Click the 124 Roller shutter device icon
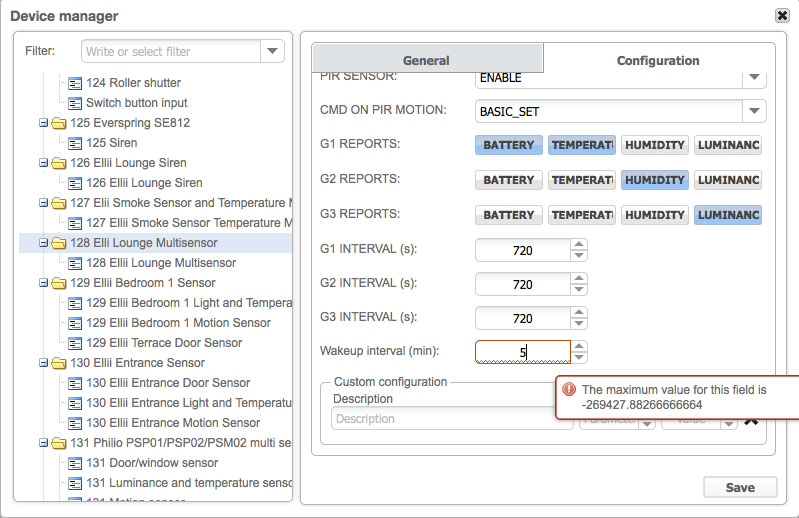Image resolution: width=799 pixels, height=518 pixels. (x=75, y=83)
